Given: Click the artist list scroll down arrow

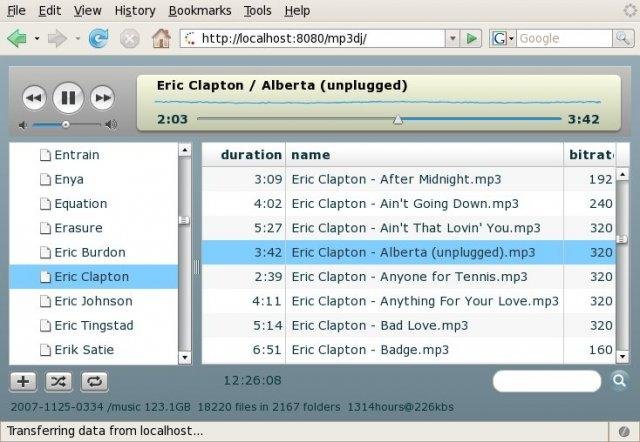Looking at the screenshot, I should point(184,358).
